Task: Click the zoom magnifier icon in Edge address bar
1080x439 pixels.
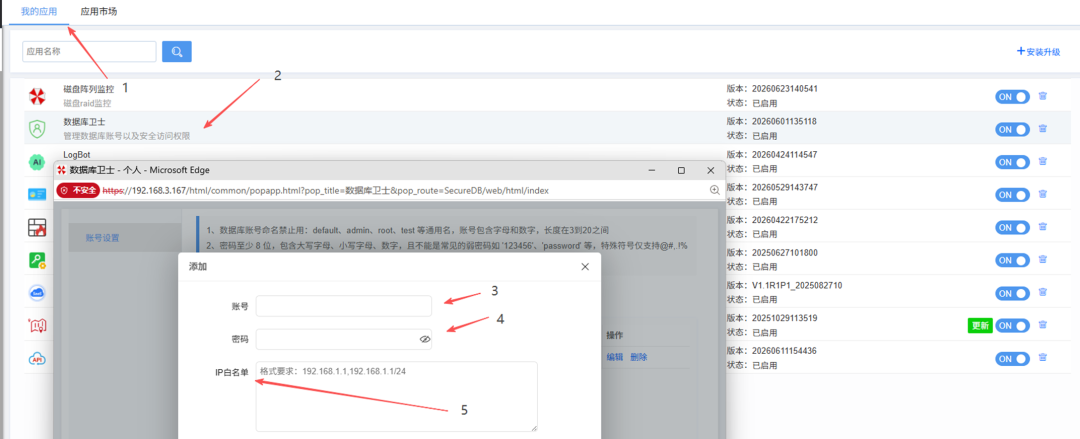Action: pyautogui.click(x=714, y=190)
